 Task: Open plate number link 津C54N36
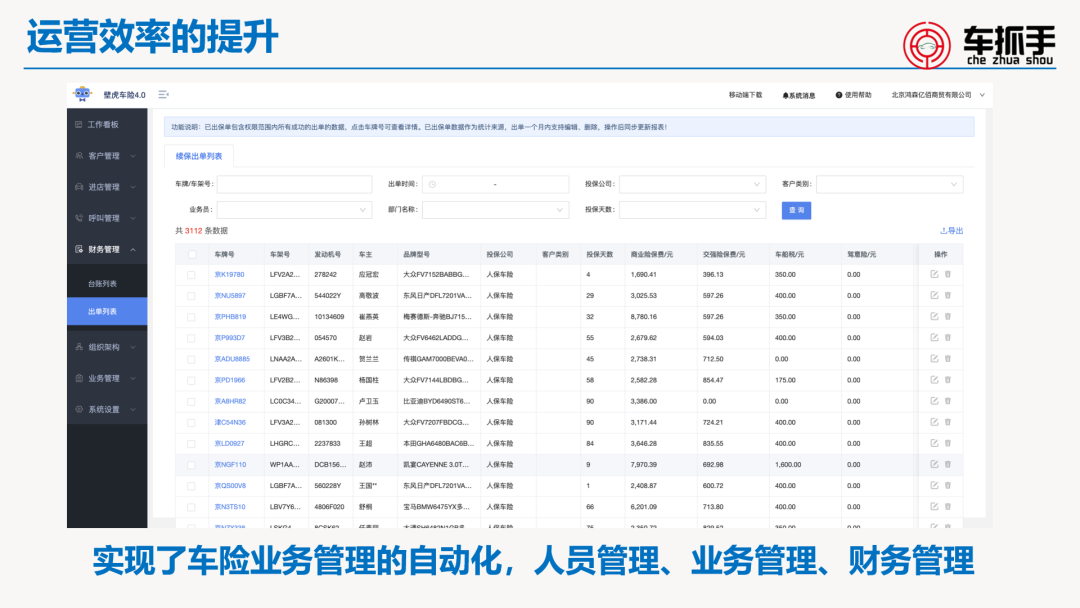click(x=230, y=423)
